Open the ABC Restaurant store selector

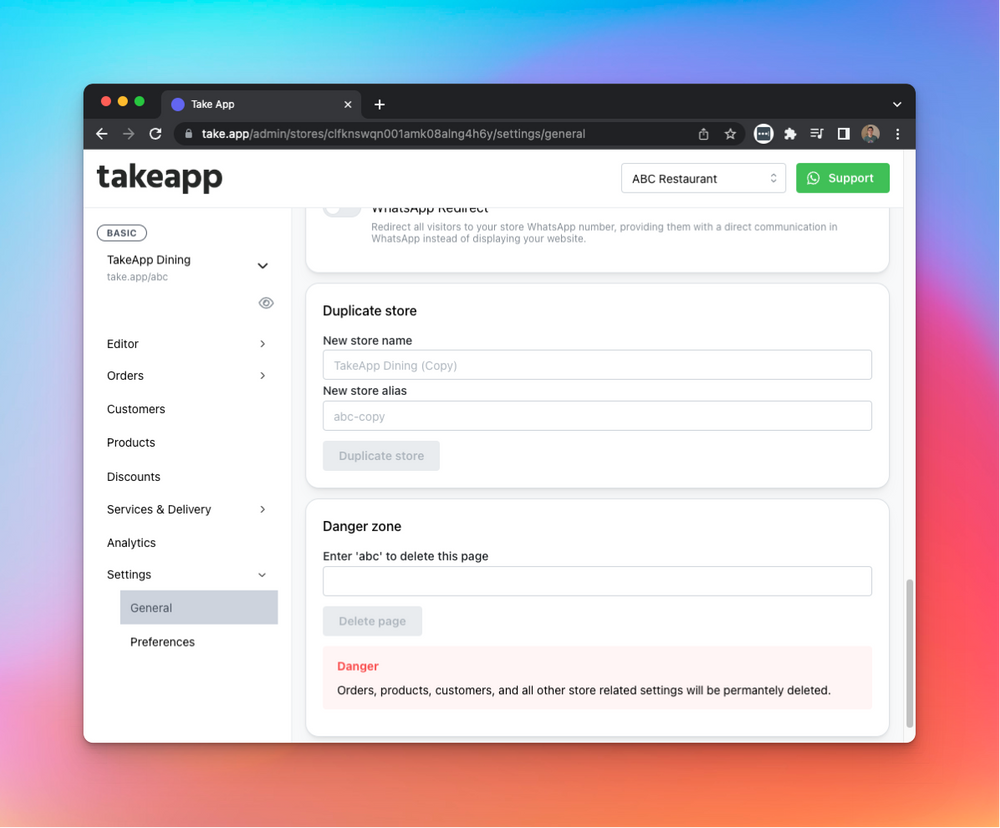click(703, 179)
